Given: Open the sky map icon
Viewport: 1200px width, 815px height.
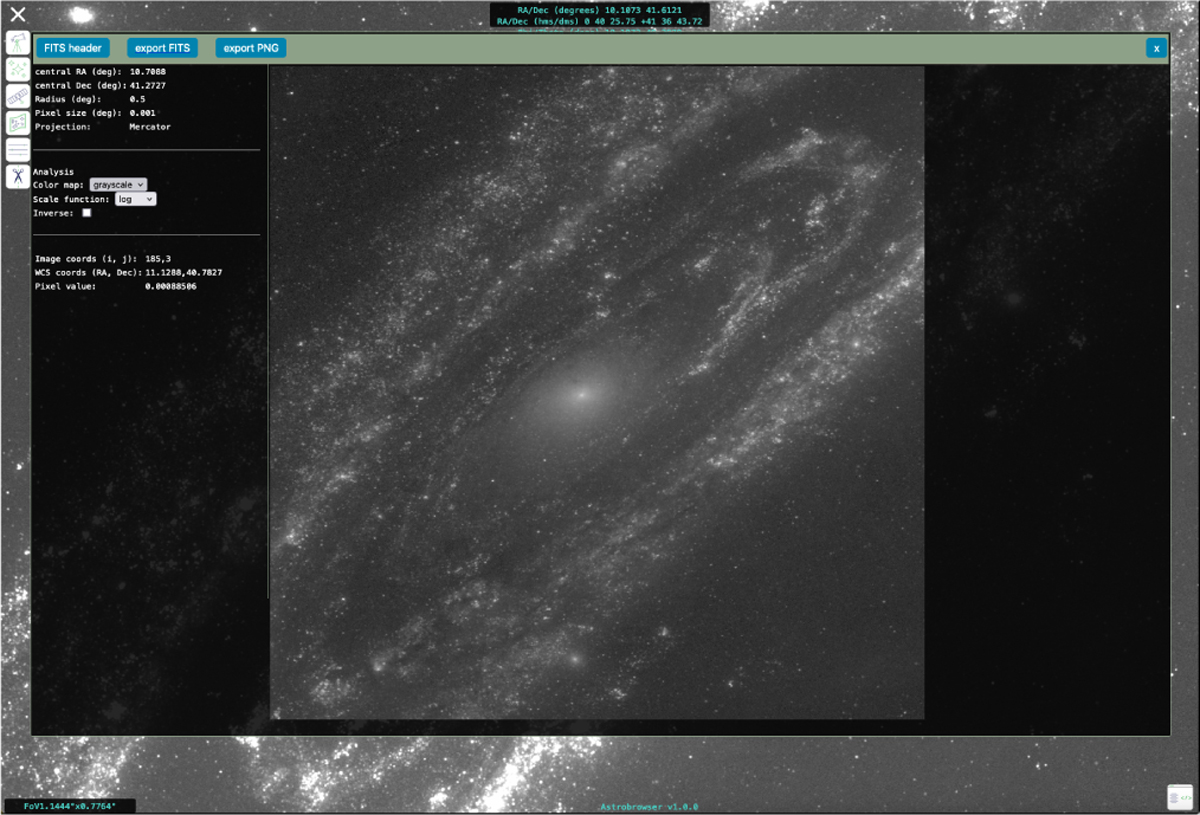Looking at the screenshot, I should click(18, 123).
